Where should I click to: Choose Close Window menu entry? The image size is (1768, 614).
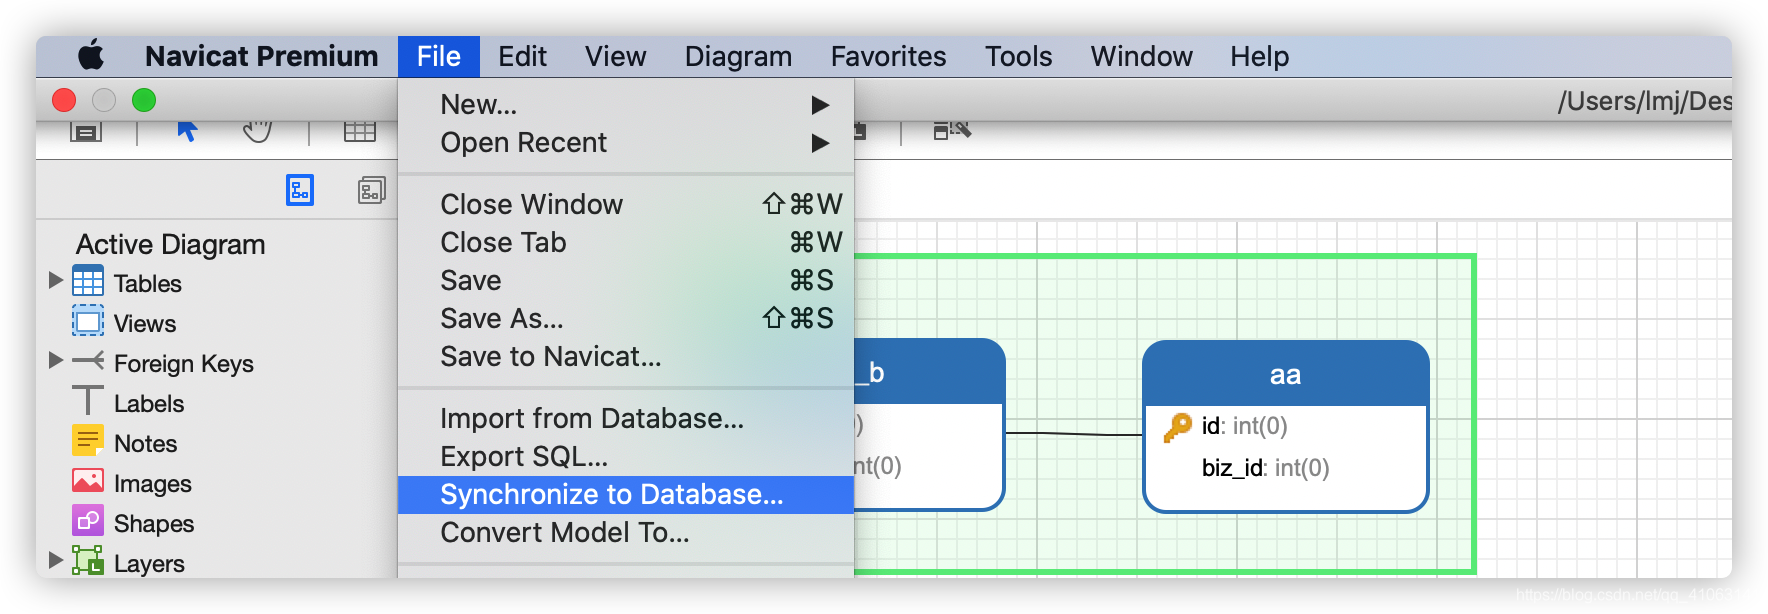pos(626,205)
